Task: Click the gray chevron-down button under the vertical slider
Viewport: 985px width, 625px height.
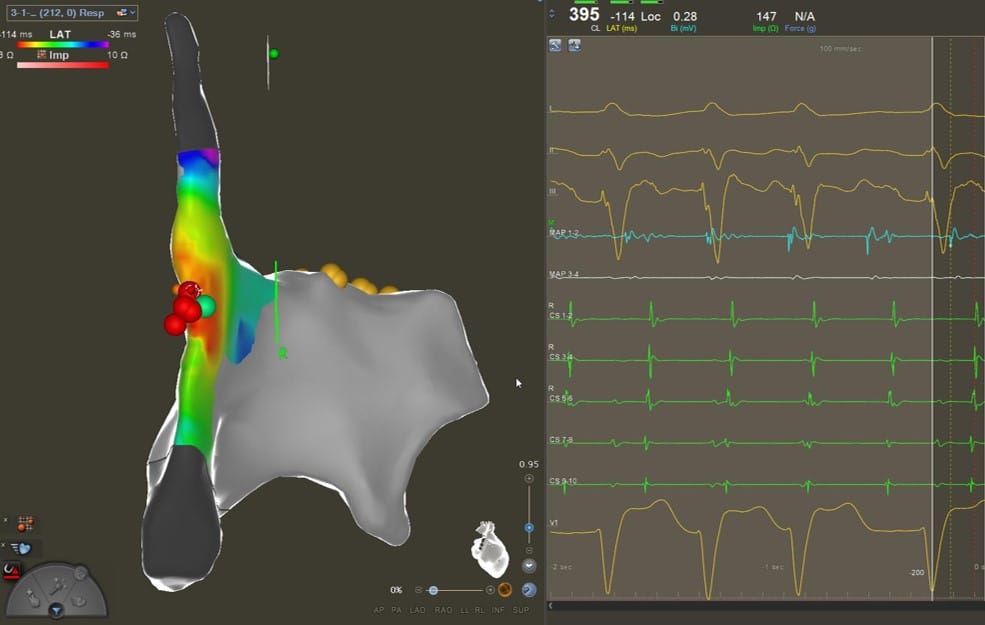Action: point(529,566)
